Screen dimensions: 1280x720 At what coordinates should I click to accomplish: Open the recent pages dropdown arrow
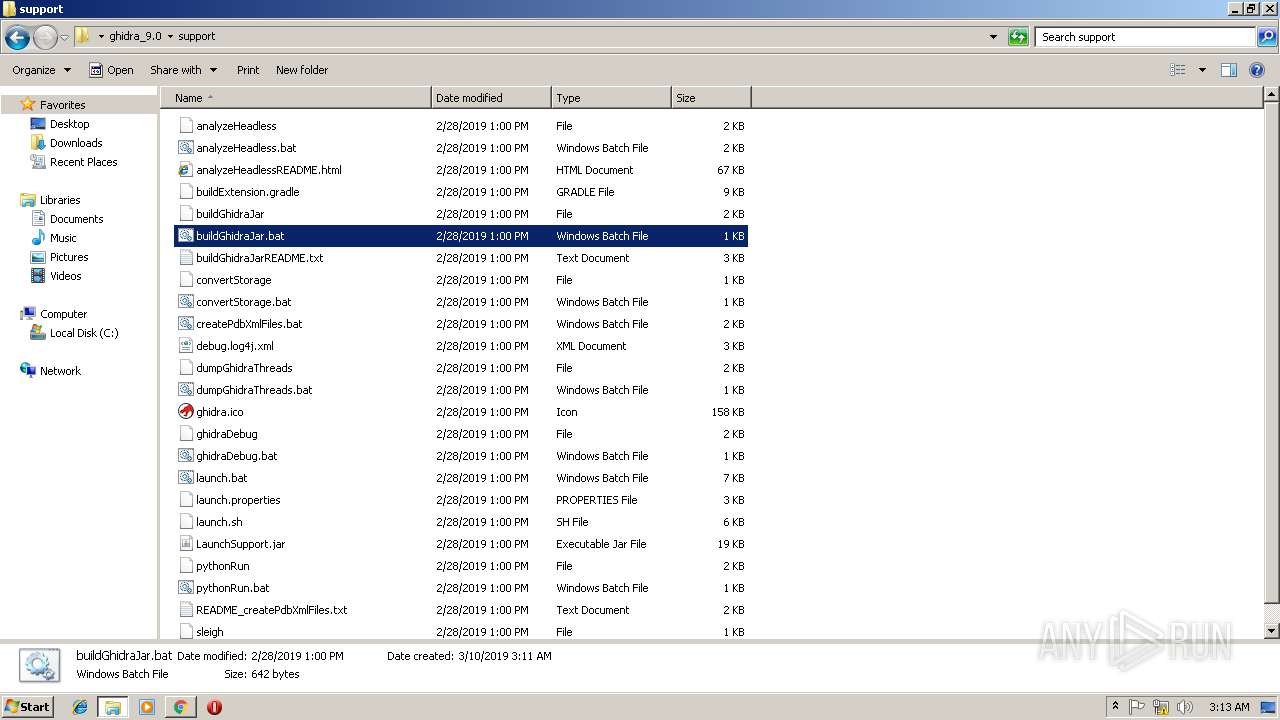click(x=64, y=38)
